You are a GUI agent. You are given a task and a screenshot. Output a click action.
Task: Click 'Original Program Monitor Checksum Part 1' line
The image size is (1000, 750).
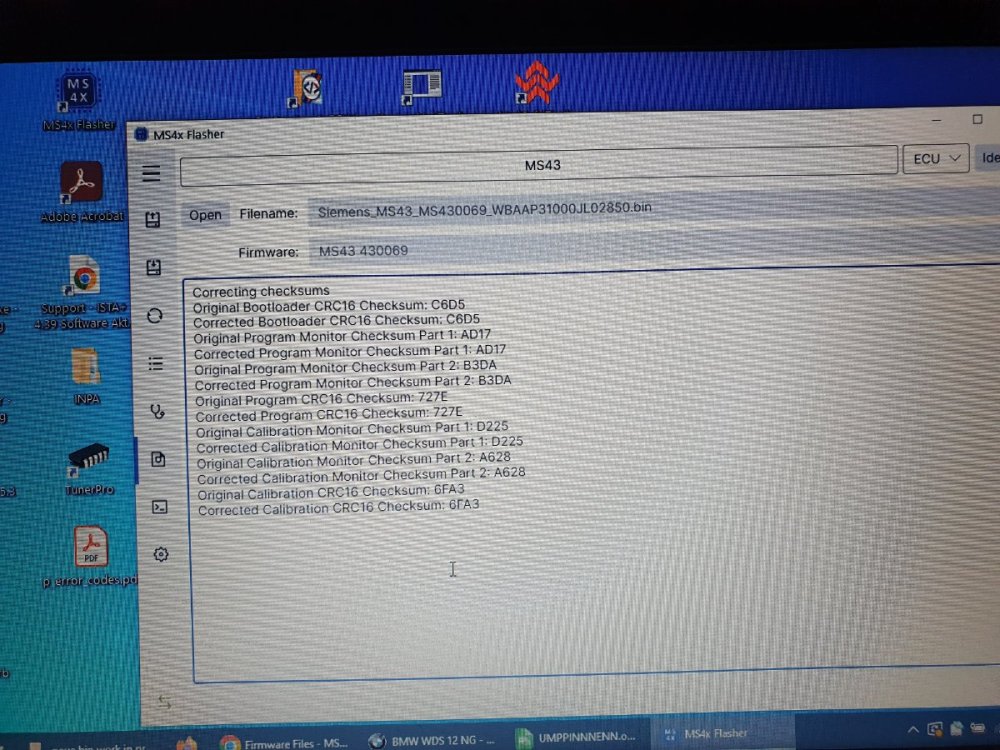pos(342,336)
